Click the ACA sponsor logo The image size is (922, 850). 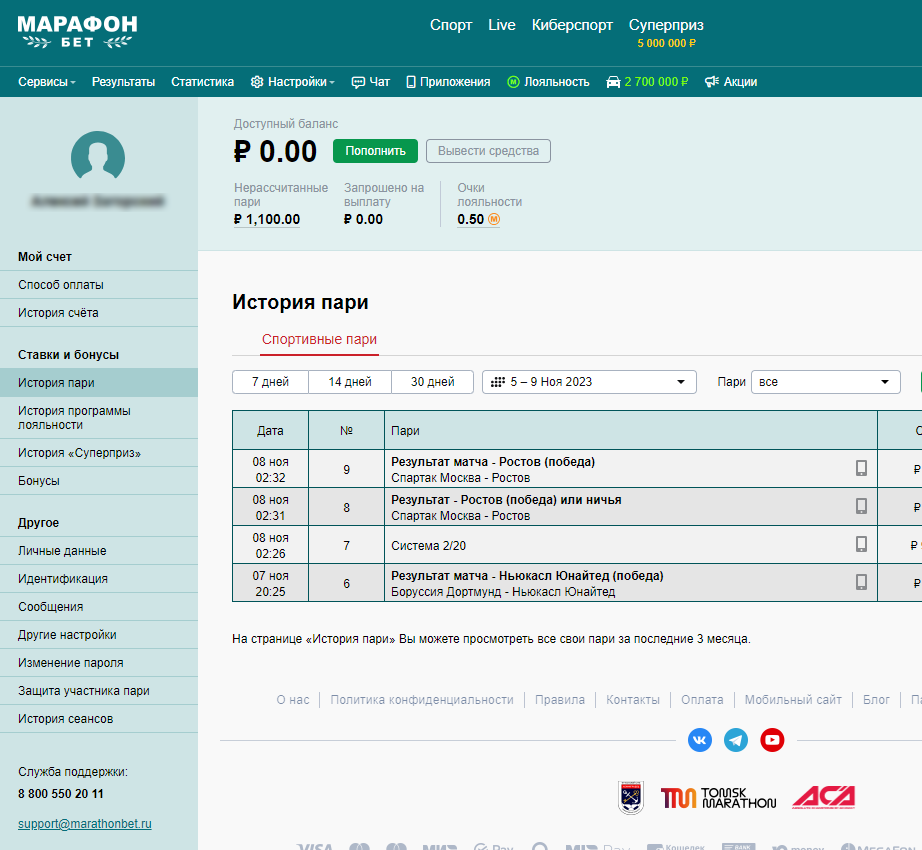click(x=824, y=798)
